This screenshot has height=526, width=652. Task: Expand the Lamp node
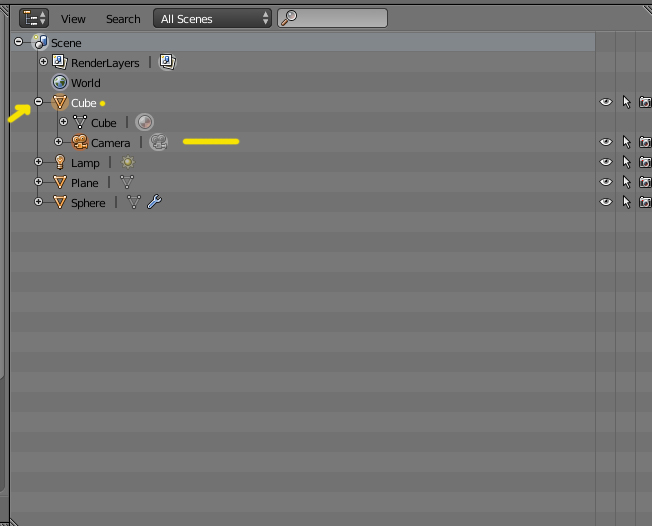point(38,161)
